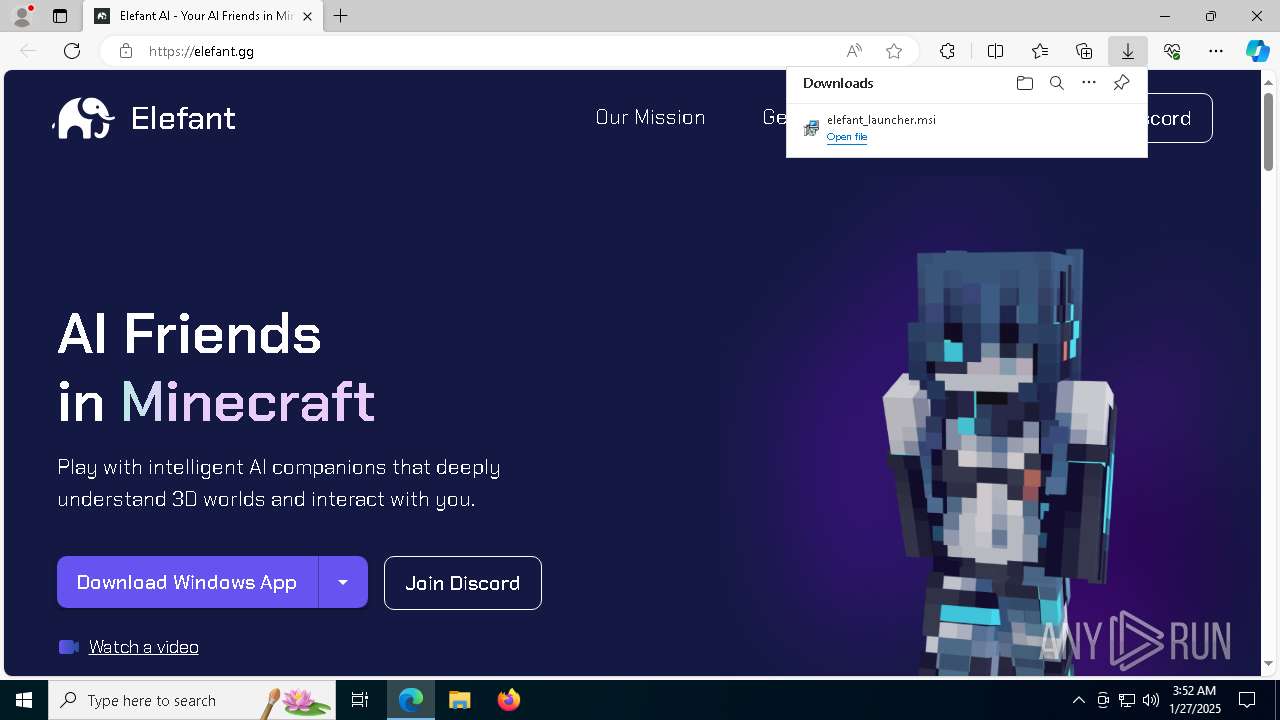Click the Minecraft character image
1280x720 pixels.
tap(1000, 460)
